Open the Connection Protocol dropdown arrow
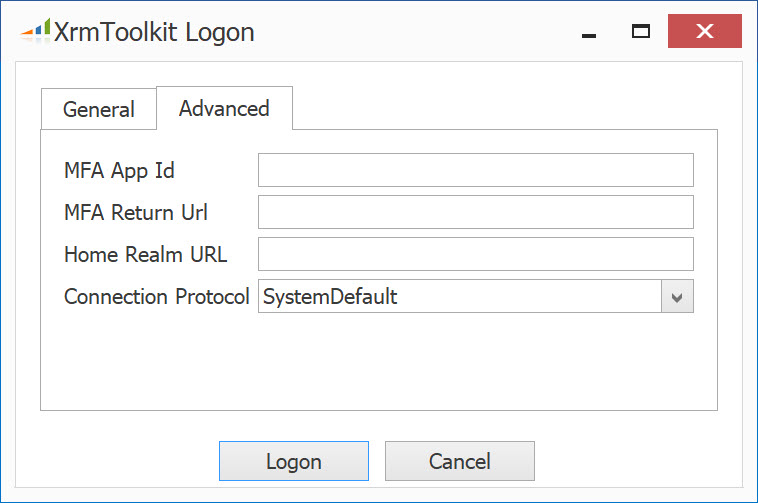The image size is (758, 503). (677, 296)
